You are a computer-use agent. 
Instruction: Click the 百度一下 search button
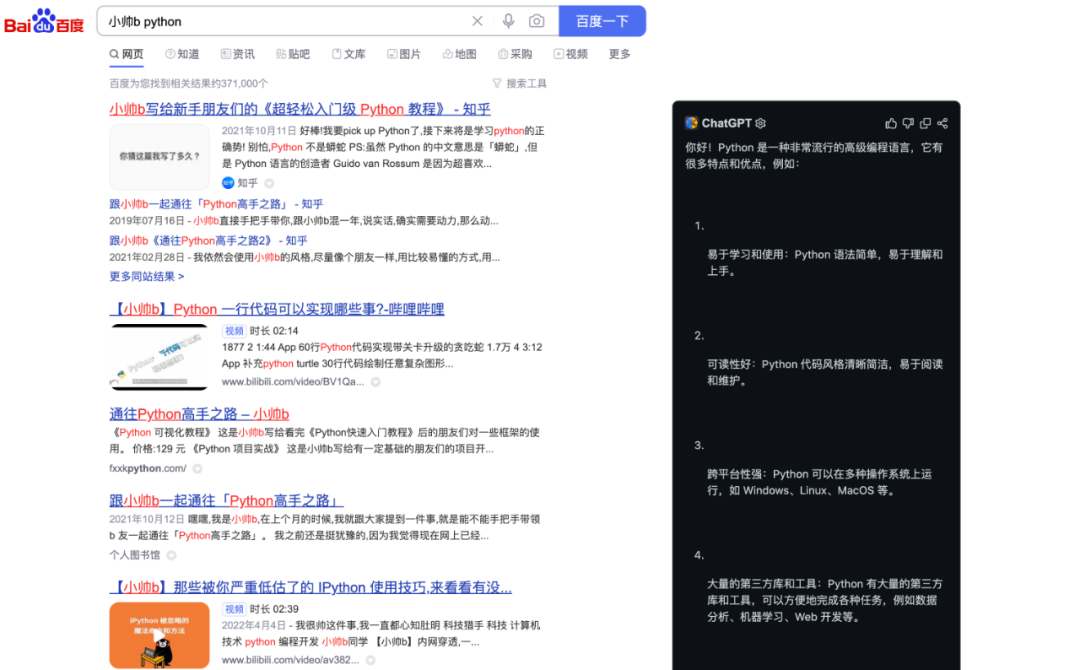pos(602,21)
